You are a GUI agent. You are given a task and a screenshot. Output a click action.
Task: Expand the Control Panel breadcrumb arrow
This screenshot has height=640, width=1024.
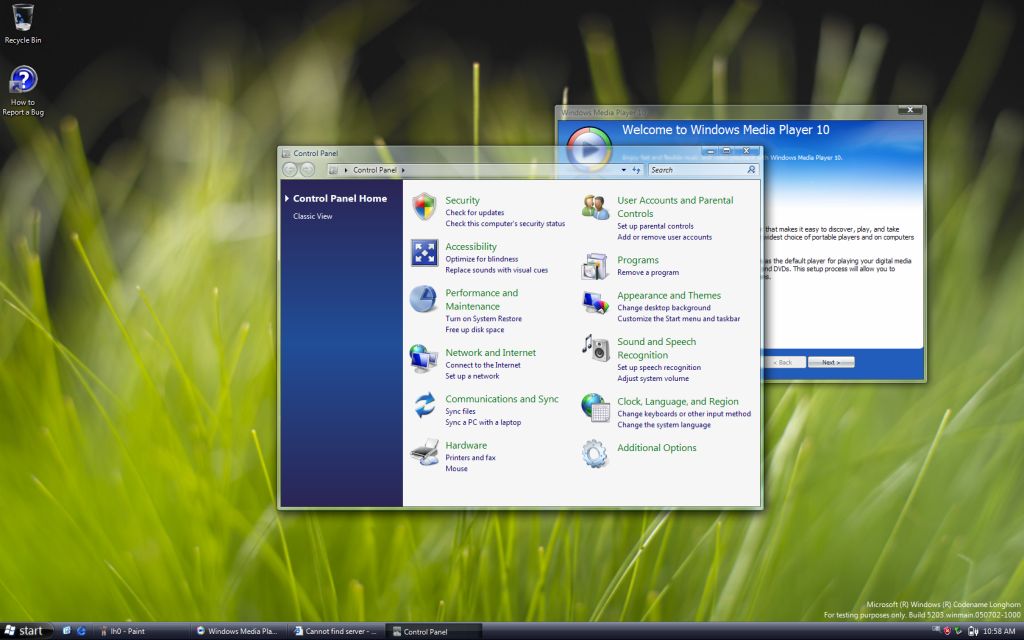pyautogui.click(x=403, y=170)
